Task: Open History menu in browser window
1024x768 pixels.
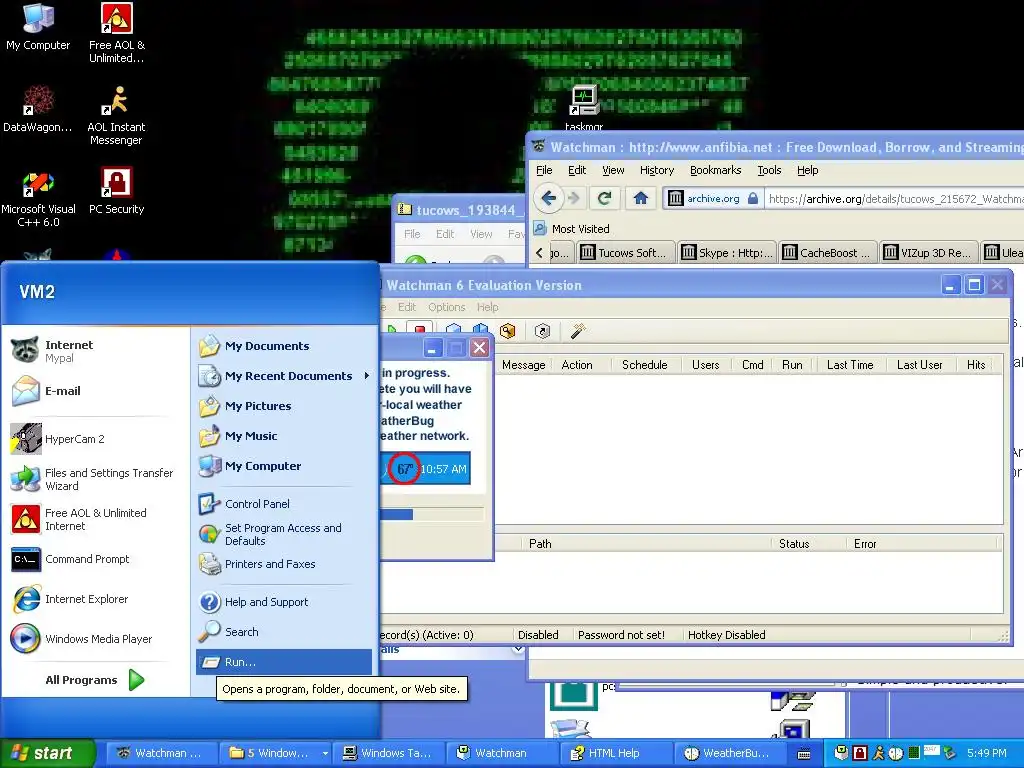Action: 656,170
